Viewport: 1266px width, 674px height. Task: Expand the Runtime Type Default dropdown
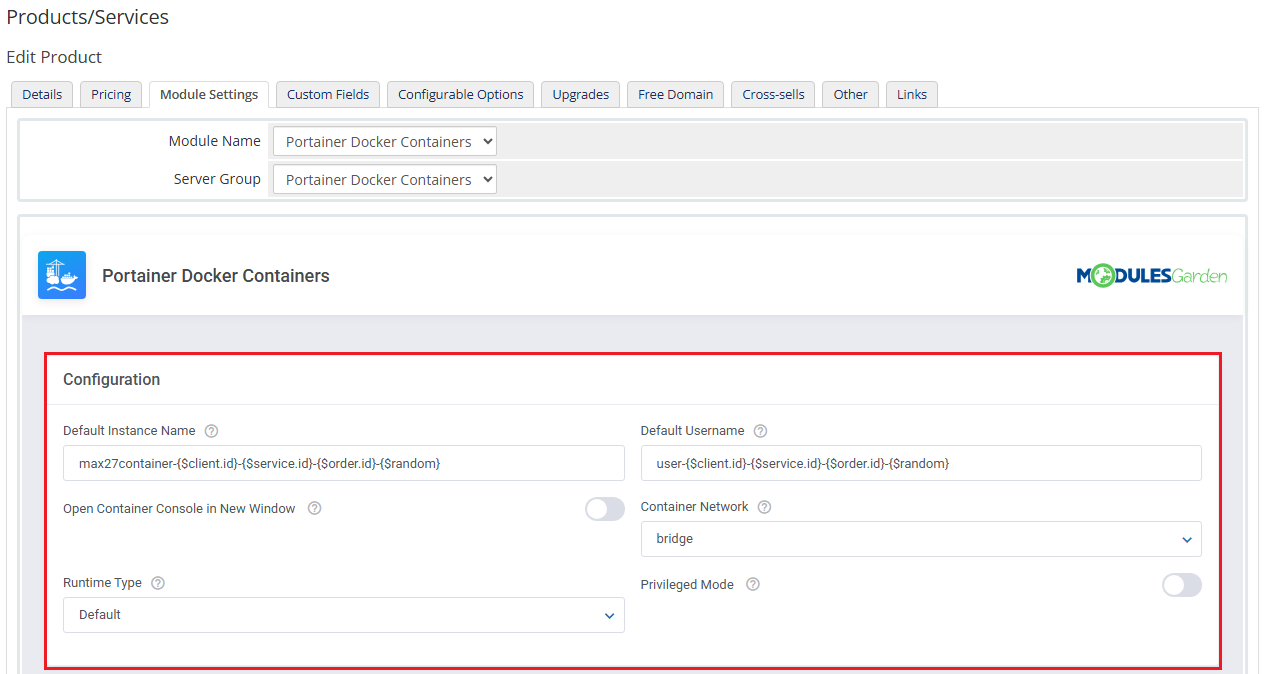[x=344, y=615]
